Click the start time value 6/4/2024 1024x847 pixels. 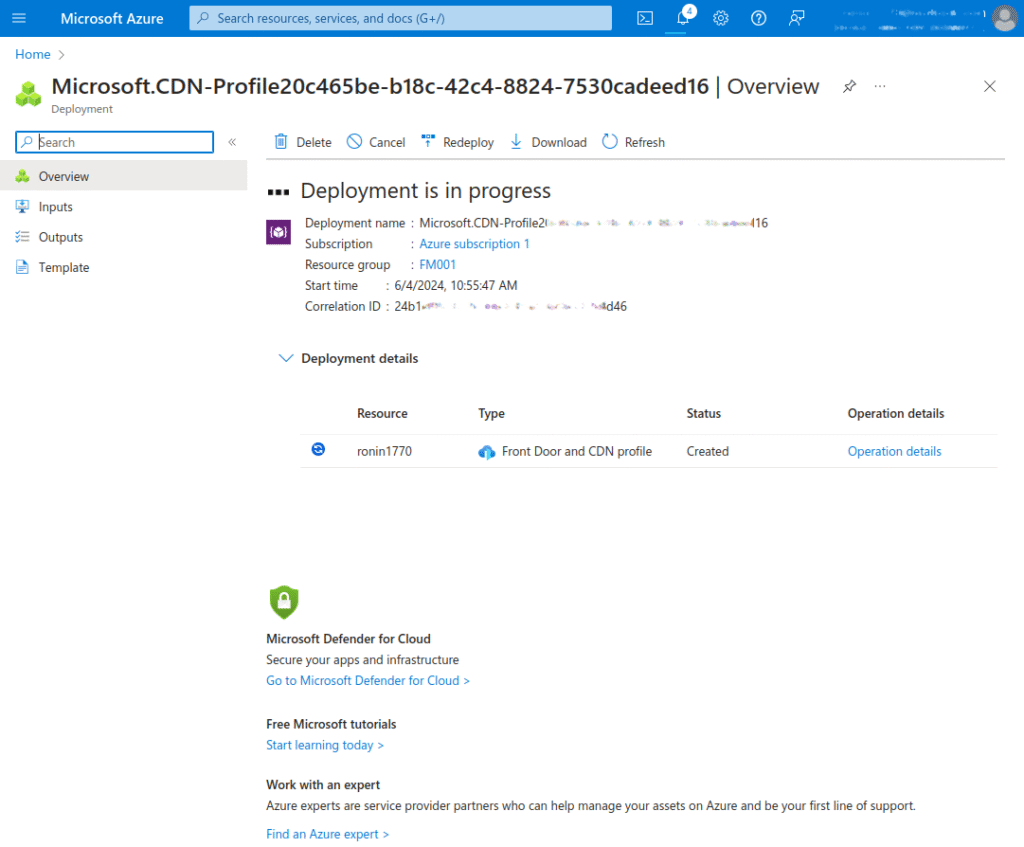click(456, 285)
